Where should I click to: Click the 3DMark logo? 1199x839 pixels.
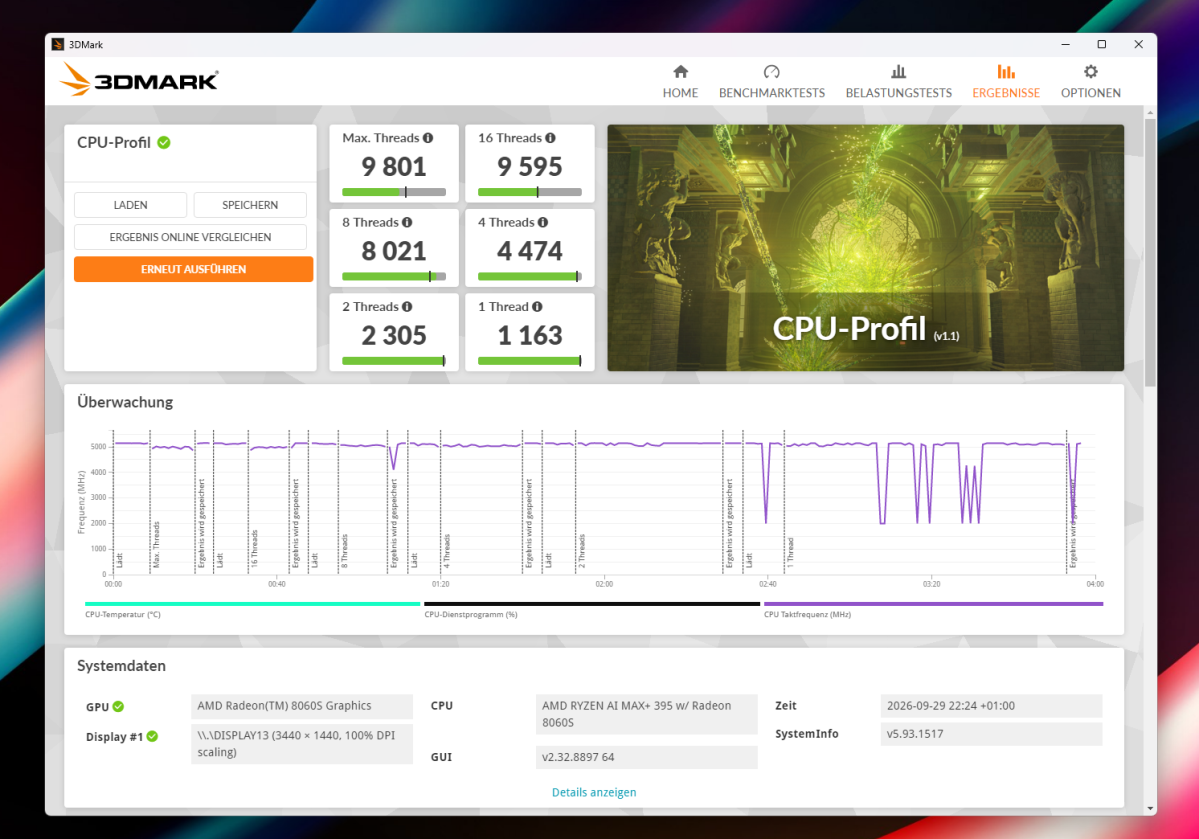pyautogui.click(x=139, y=80)
